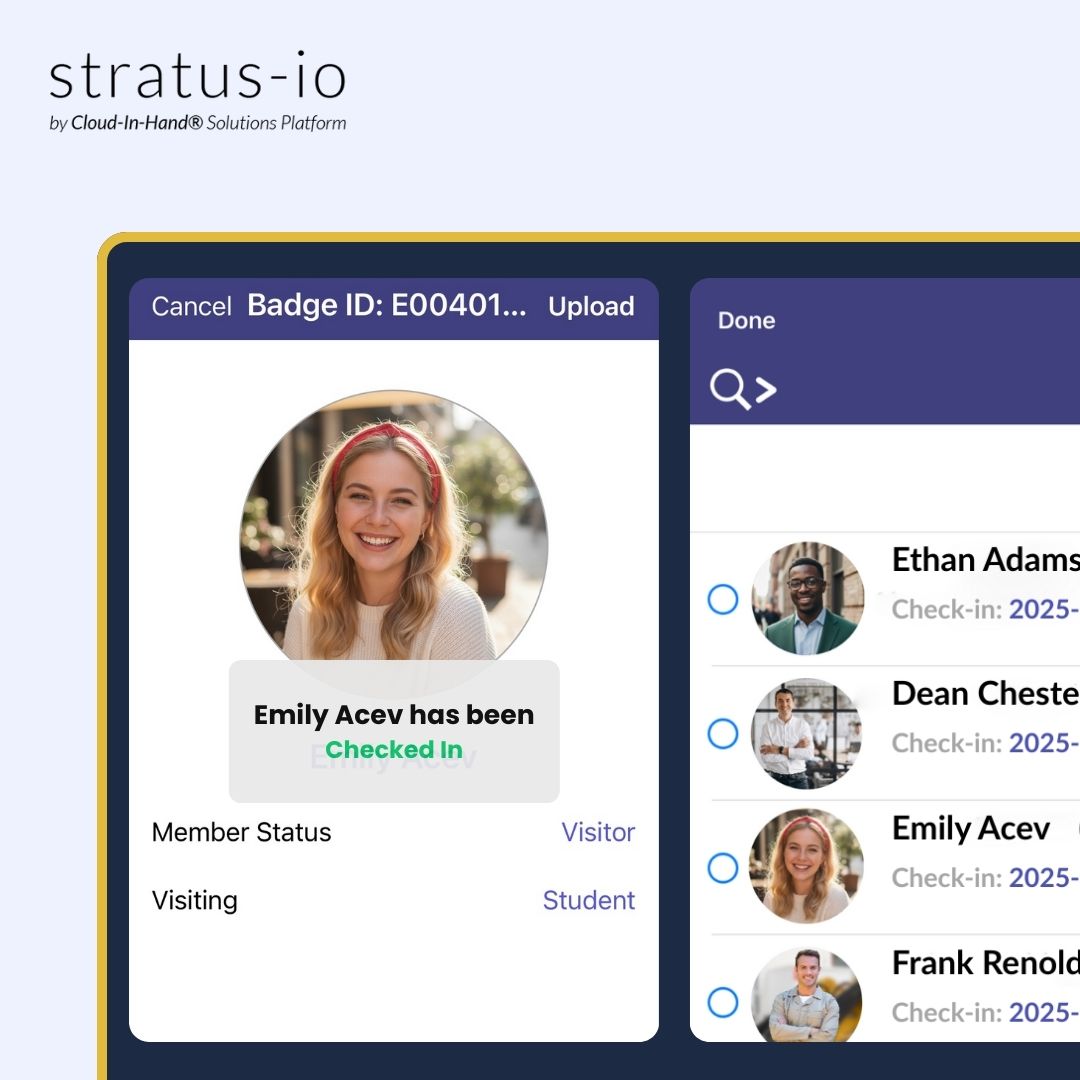Select Dean Chester radio circle
Viewport: 1080px width, 1080px height.
723,734
